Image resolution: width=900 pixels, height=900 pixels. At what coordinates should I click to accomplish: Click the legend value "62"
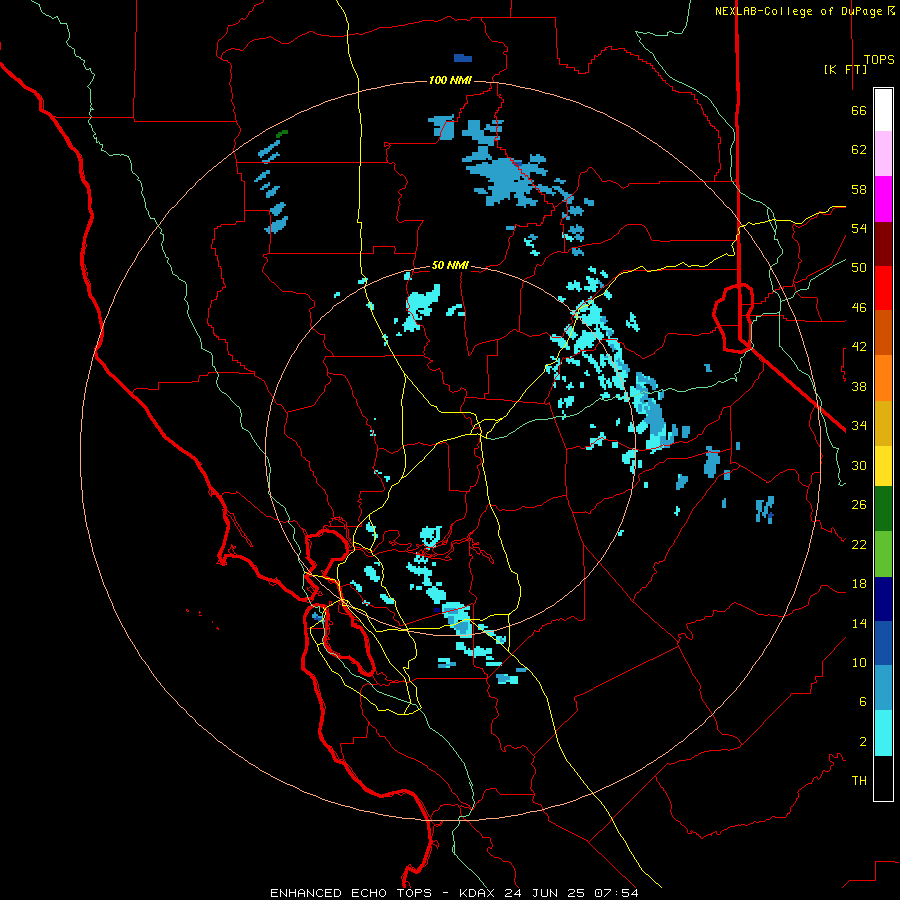click(x=859, y=150)
